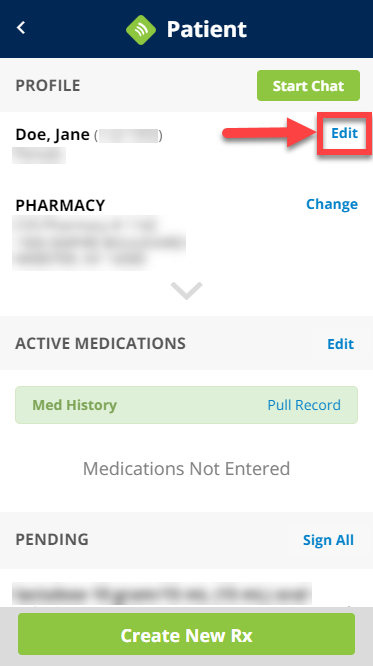This screenshot has width=373, height=666.
Task: Click the green logo icon beside Patient
Action: pyautogui.click(x=141, y=30)
